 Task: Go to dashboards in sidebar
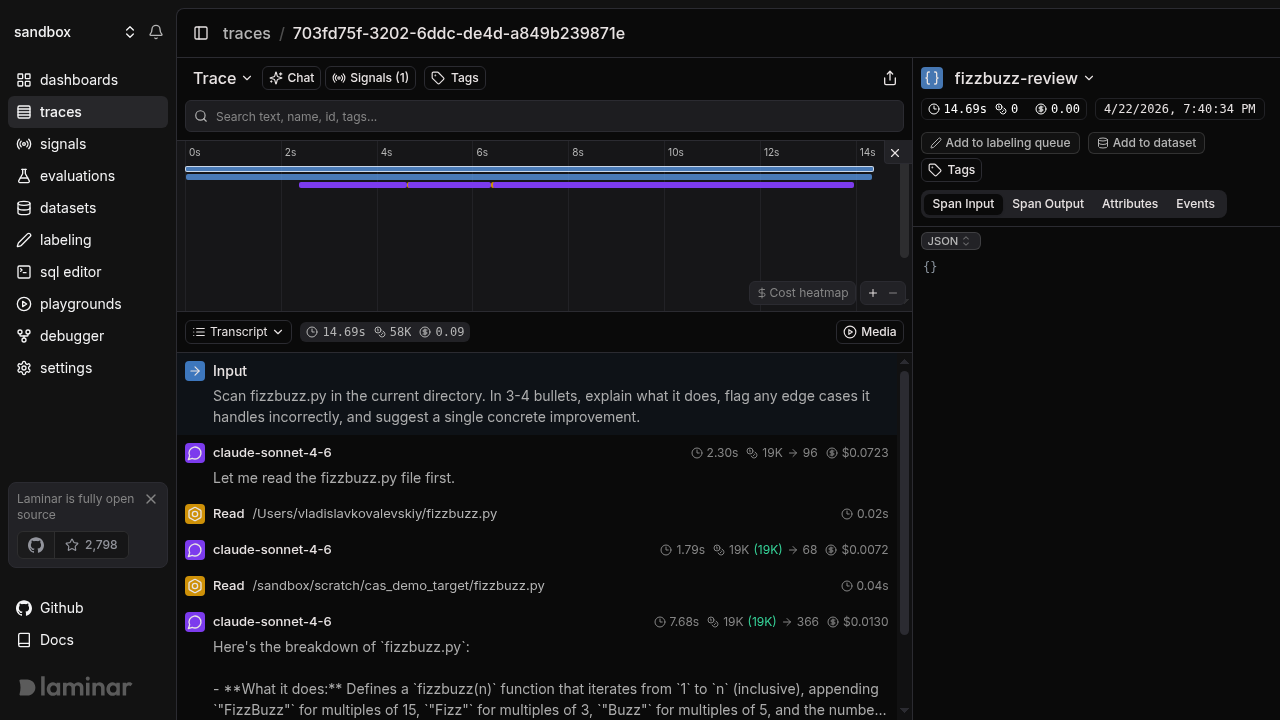[88, 80]
